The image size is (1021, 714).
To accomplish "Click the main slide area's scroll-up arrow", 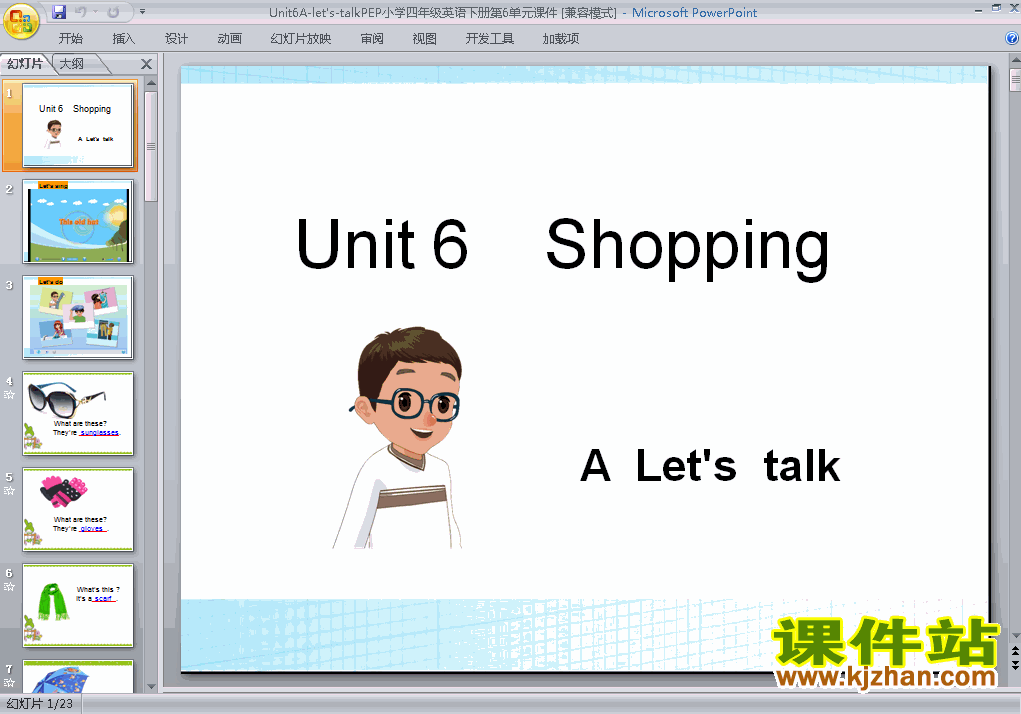I will (1015, 61).
